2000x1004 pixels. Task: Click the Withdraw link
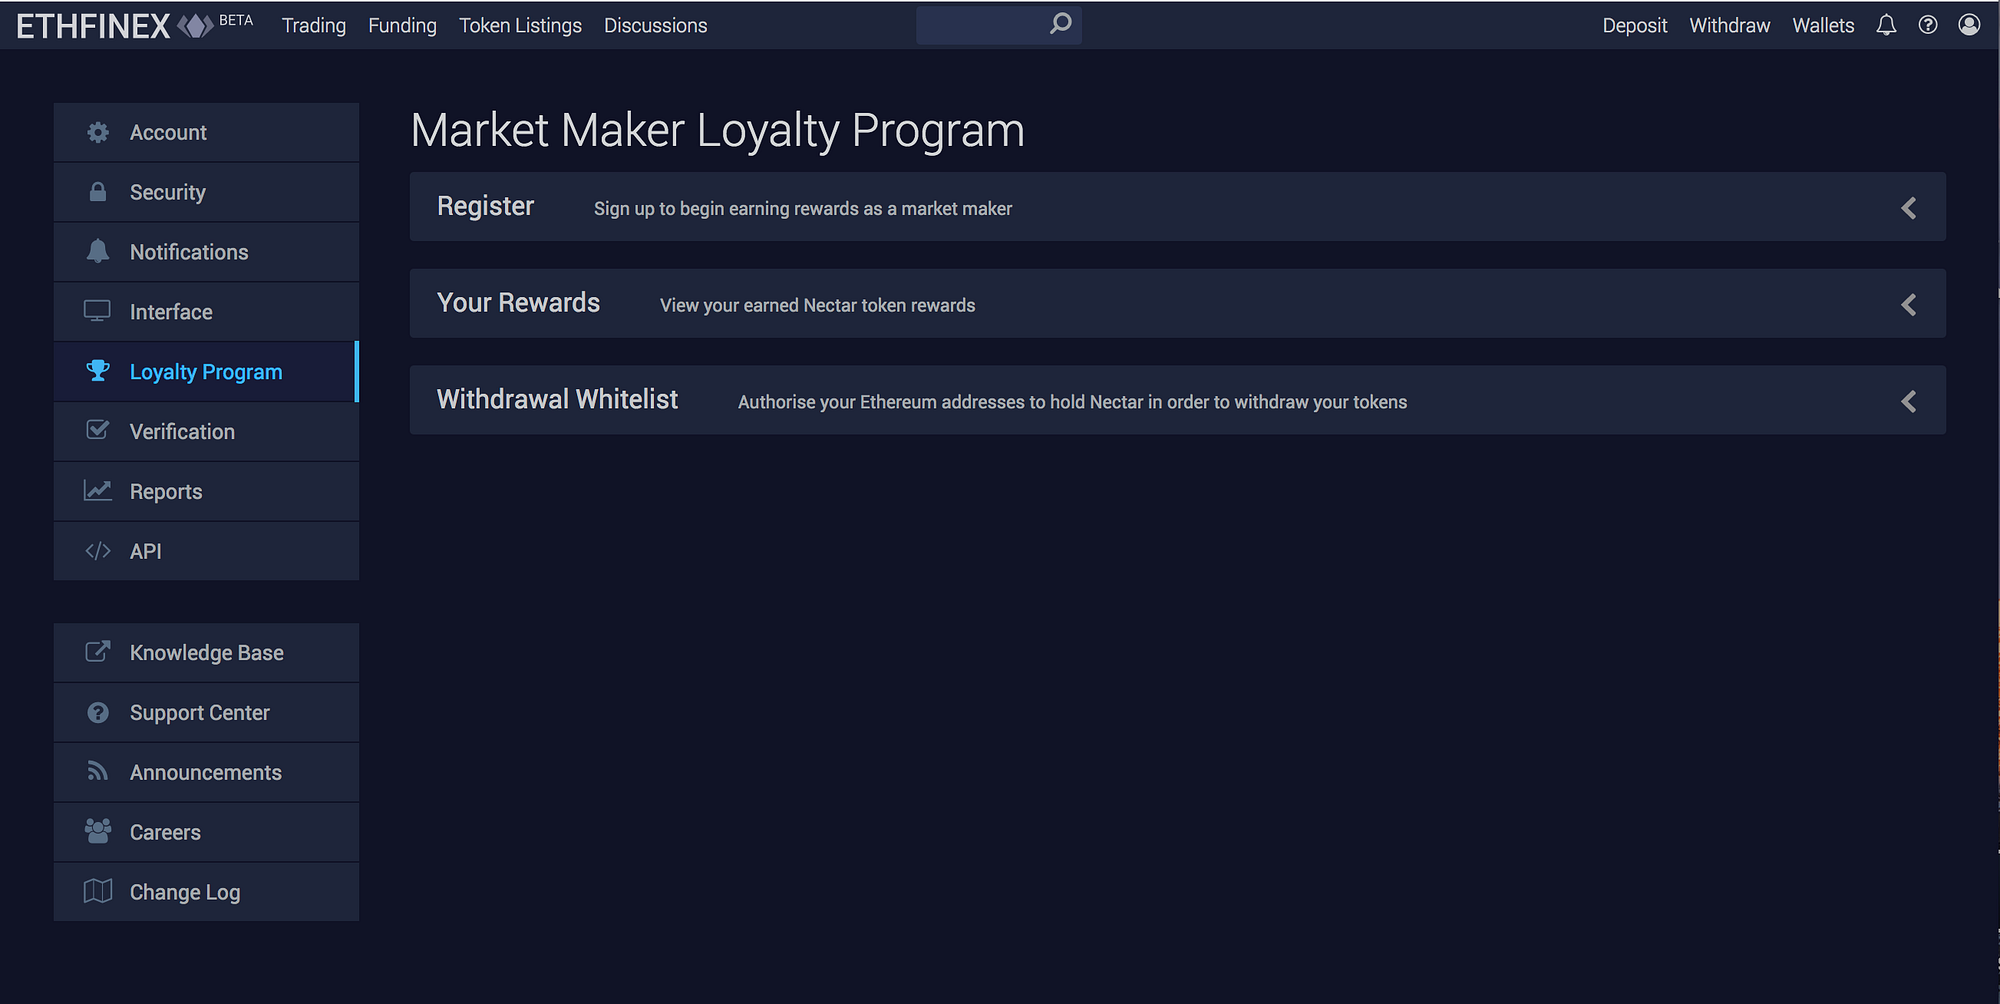pos(1730,25)
